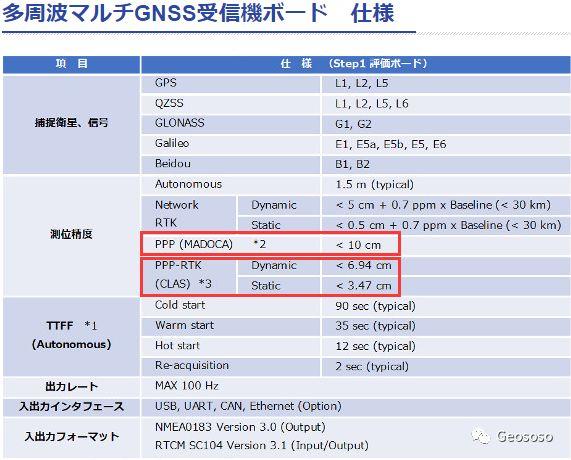Select the Hot start cell

tap(231, 346)
